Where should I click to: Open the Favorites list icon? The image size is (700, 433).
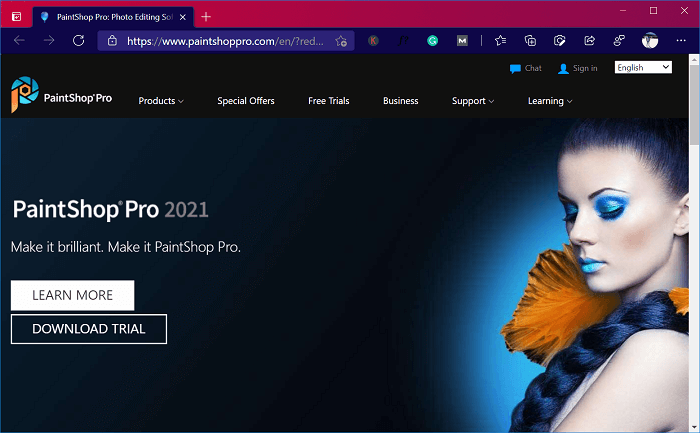click(500, 41)
